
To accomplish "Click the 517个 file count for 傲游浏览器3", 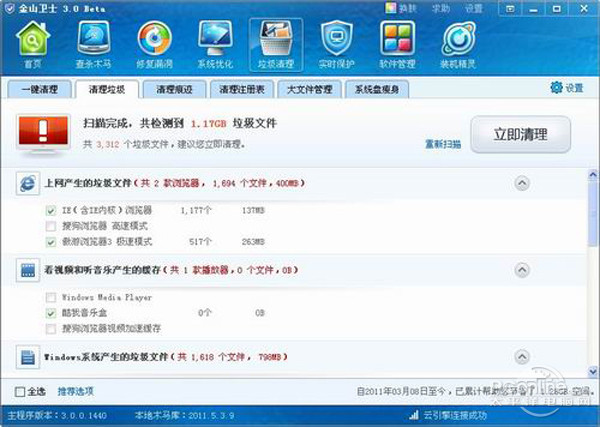I will pyautogui.click(x=201, y=242).
